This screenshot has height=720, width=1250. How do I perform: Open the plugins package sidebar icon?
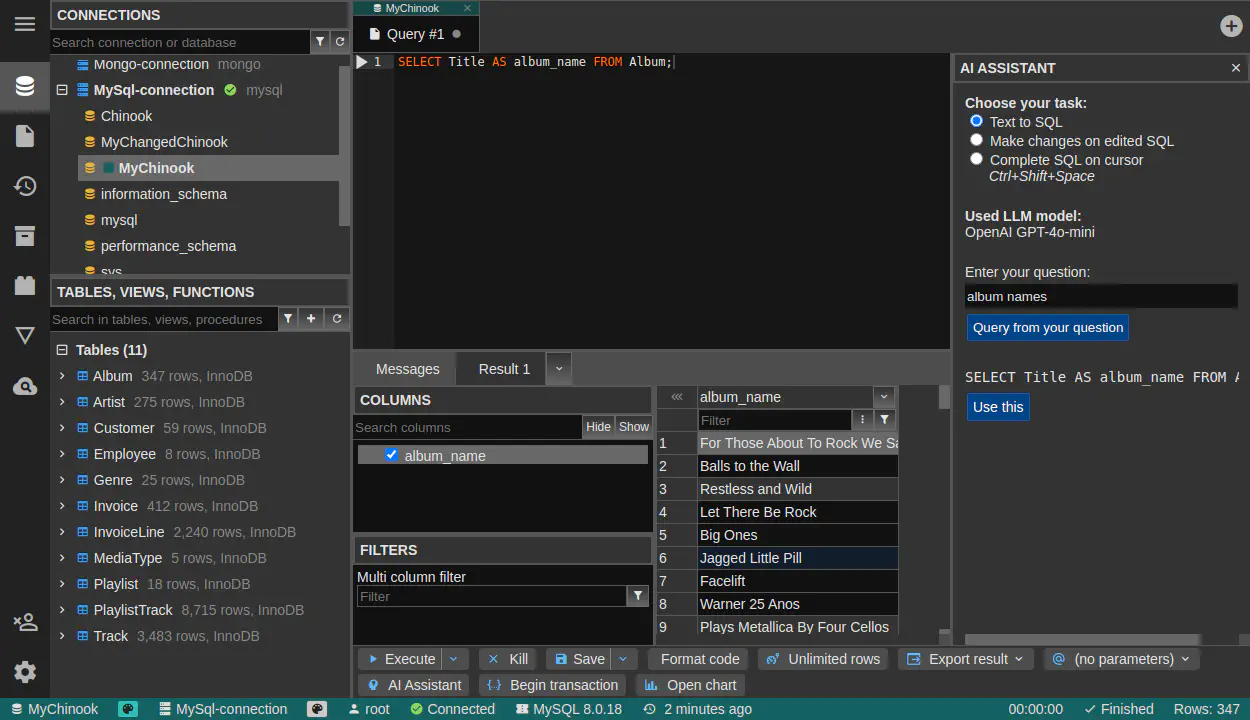[x=25, y=286]
